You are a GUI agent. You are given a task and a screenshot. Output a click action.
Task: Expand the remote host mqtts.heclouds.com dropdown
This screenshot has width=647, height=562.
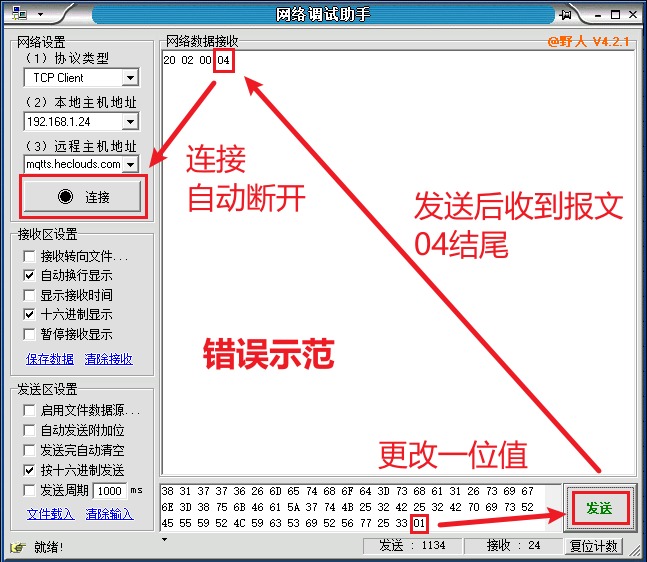pyautogui.click(x=130, y=164)
